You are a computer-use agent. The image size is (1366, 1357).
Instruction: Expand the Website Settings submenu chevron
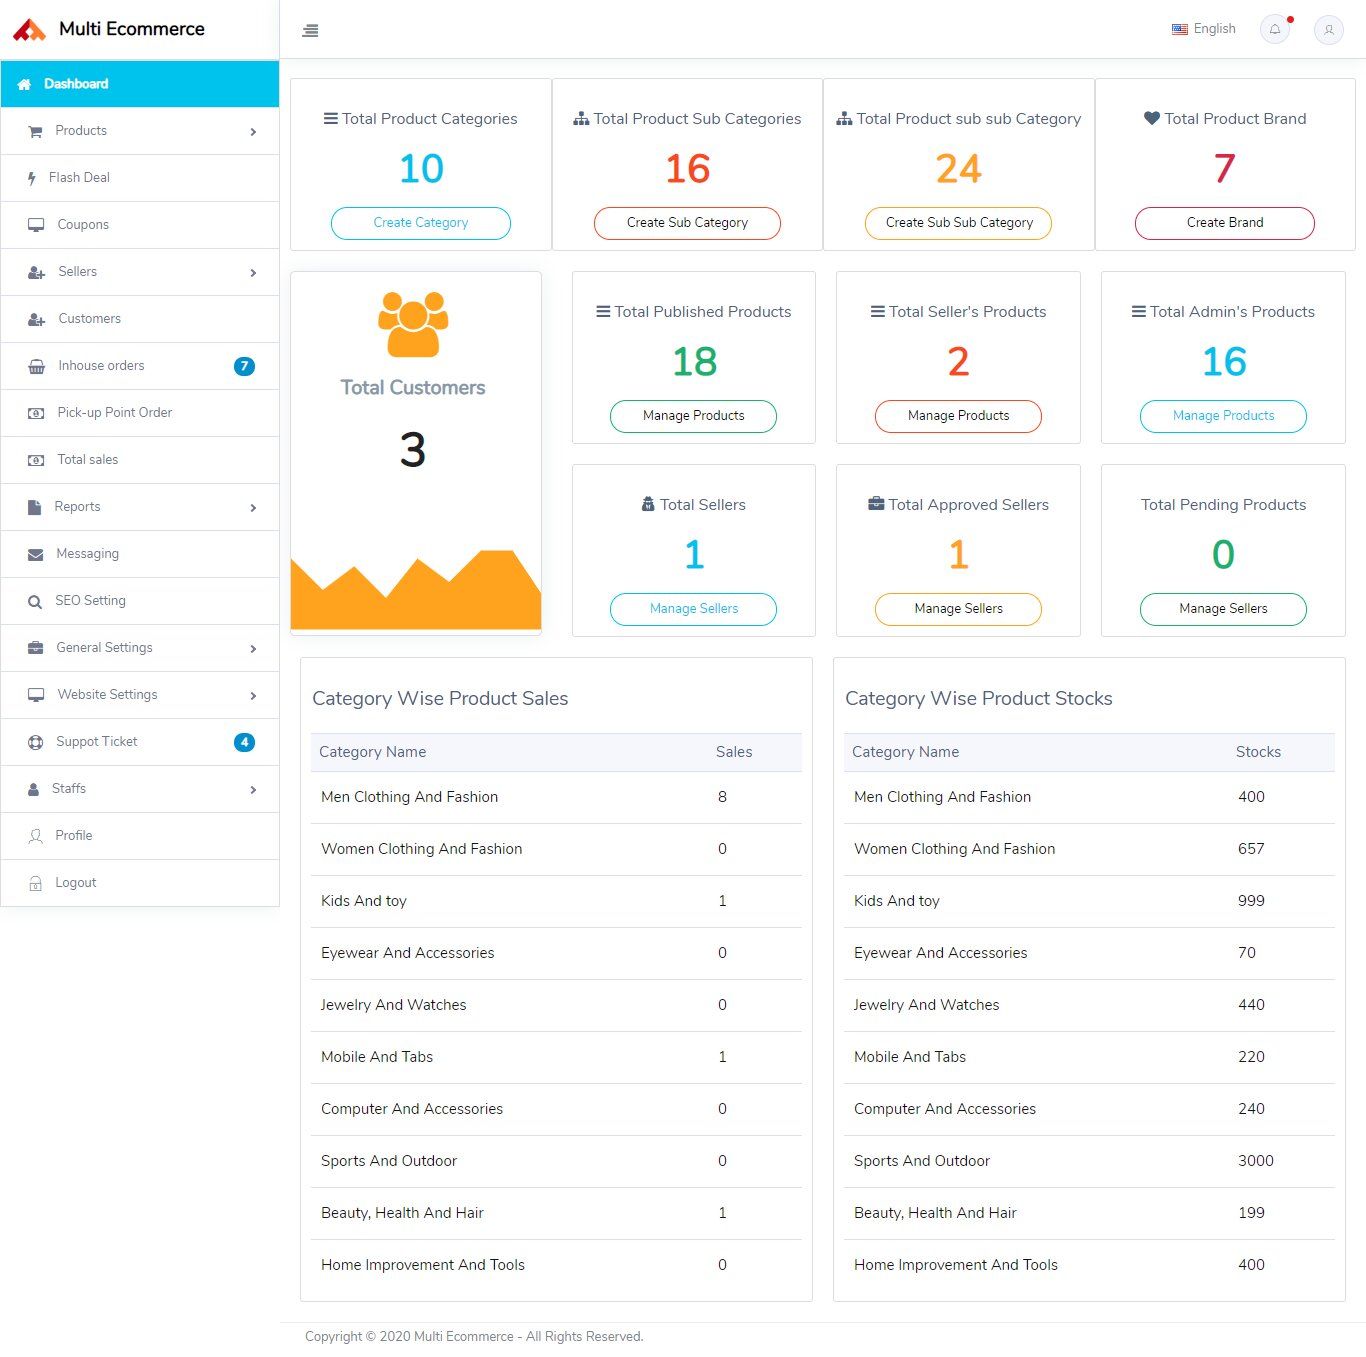click(x=253, y=696)
